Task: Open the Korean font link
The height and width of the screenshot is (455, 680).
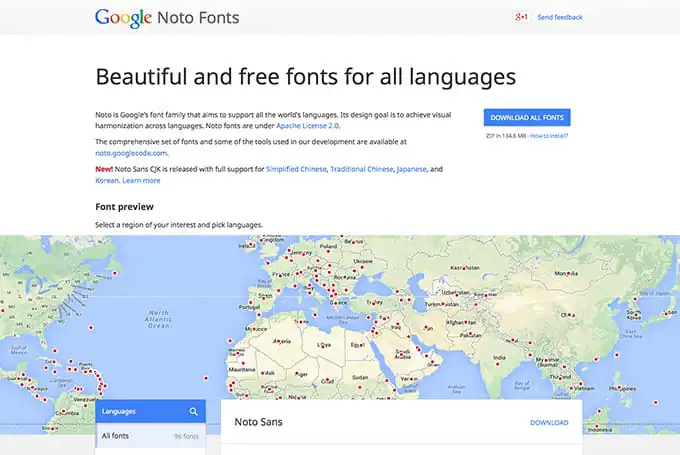Action: point(107,180)
